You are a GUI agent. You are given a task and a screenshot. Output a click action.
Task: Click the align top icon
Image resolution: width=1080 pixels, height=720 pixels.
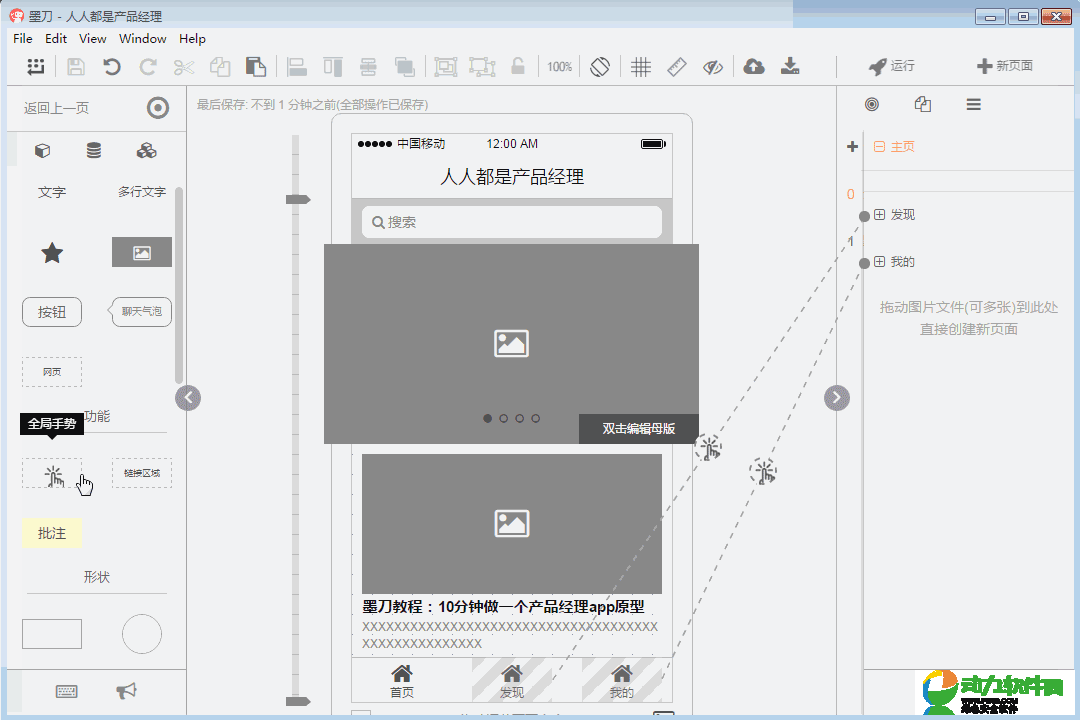[x=333, y=66]
